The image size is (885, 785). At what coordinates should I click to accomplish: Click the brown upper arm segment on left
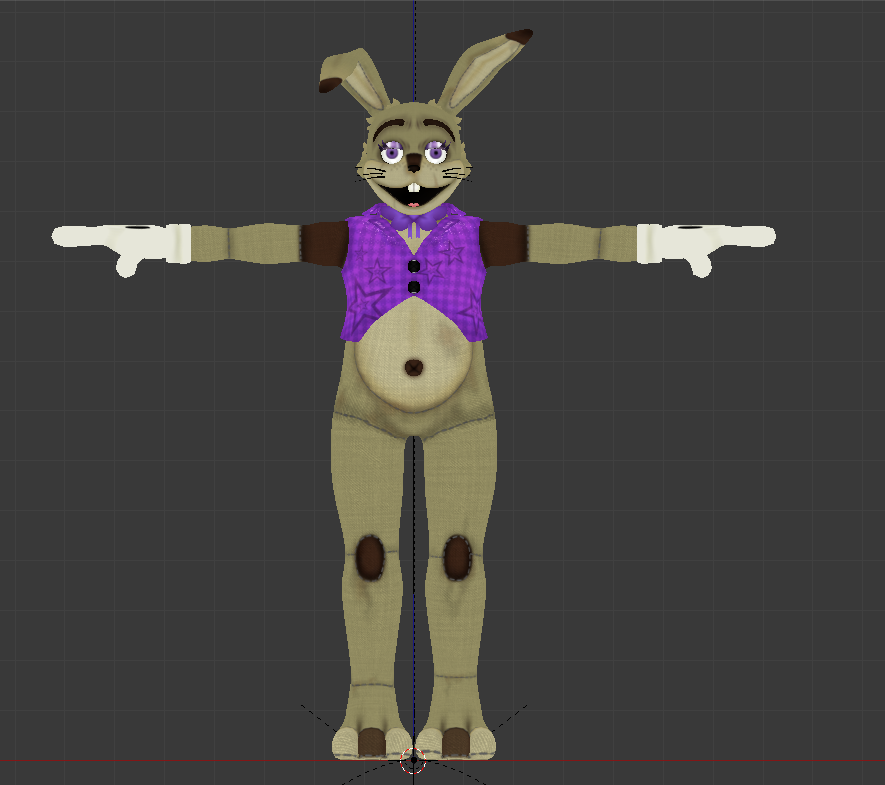pyautogui.click(x=325, y=244)
